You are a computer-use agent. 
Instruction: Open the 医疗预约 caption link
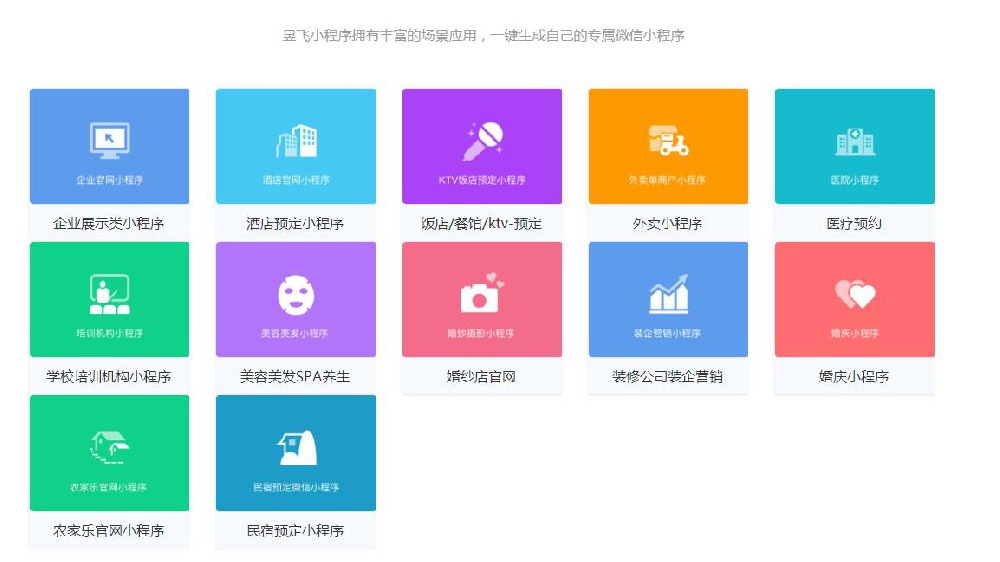coord(854,224)
